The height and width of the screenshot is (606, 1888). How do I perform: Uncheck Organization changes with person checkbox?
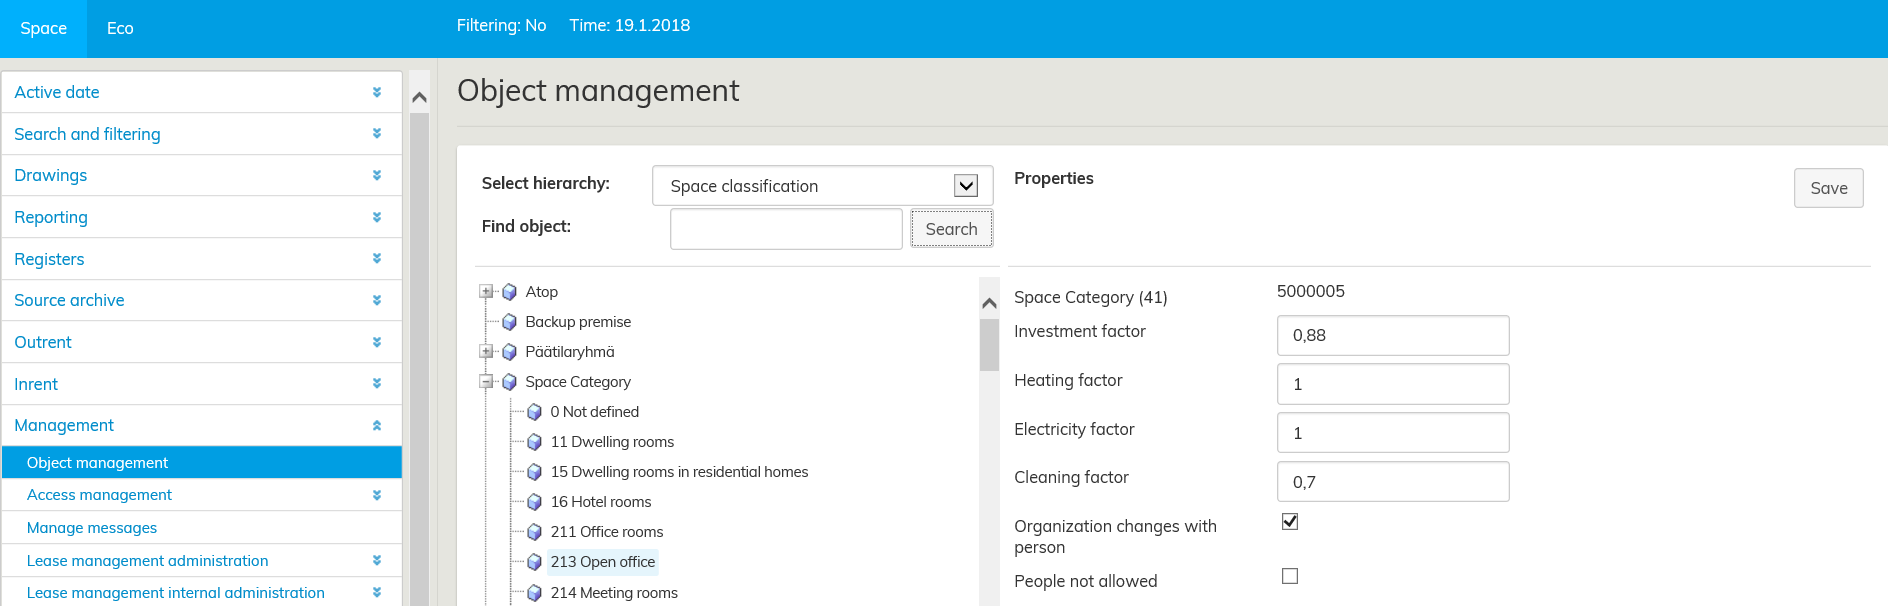1290,522
